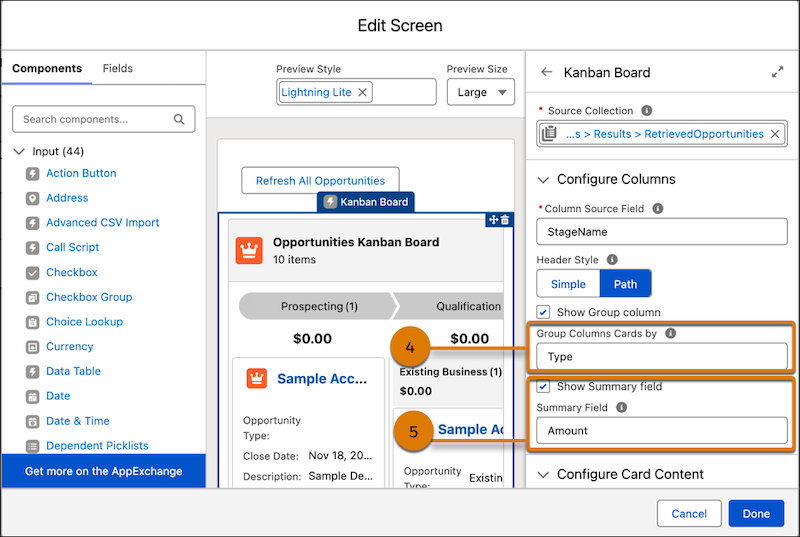Go back using the Kanban Board arrow
Image resolution: width=800 pixels, height=537 pixels.
coord(546,72)
